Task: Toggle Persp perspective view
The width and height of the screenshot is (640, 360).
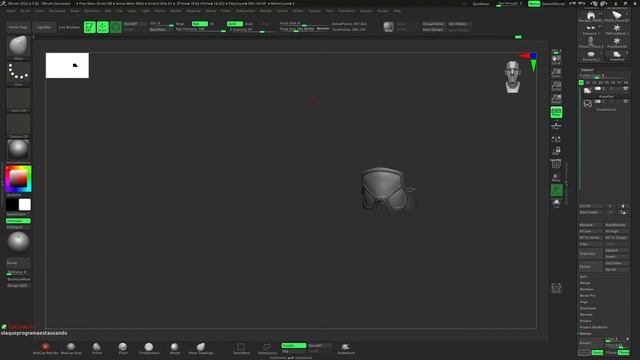Action: point(556,112)
